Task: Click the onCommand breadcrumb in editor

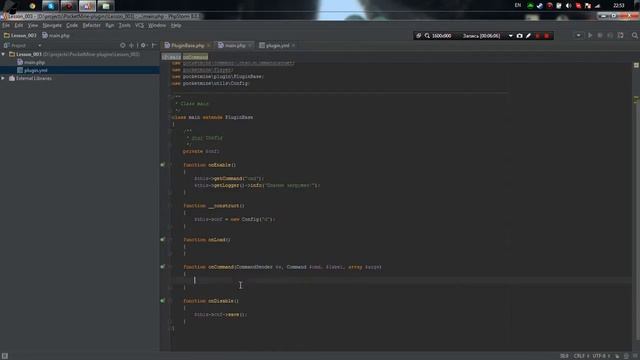Action: (195, 57)
